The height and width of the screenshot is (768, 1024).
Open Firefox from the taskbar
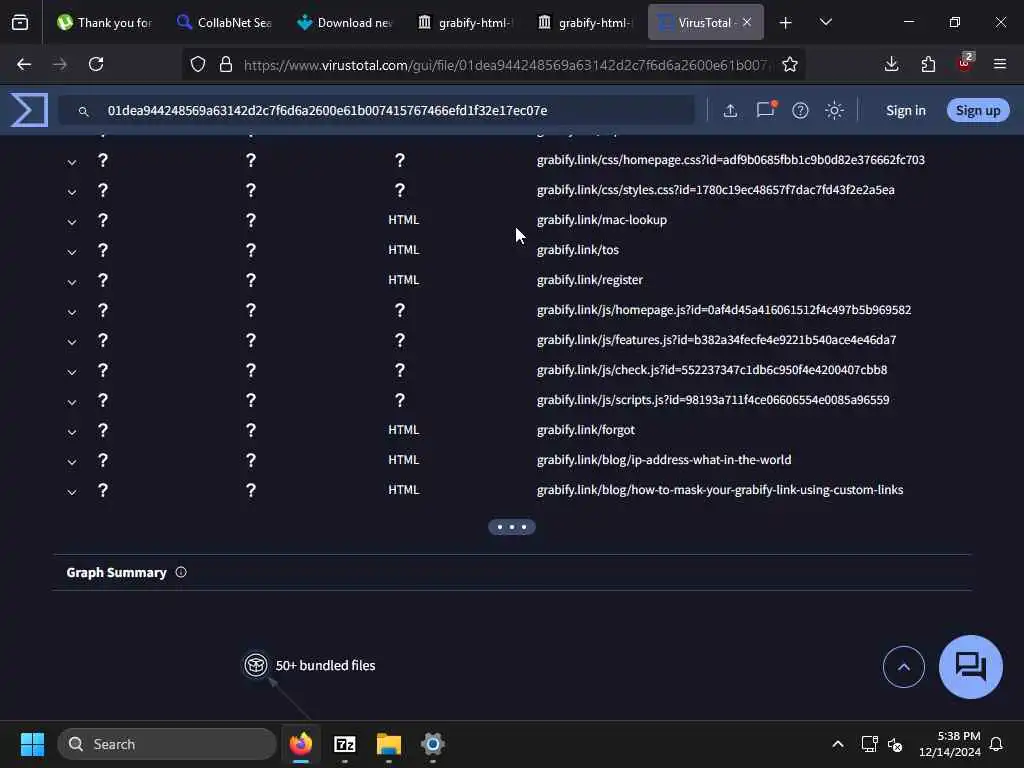click(x=300, y=744)
